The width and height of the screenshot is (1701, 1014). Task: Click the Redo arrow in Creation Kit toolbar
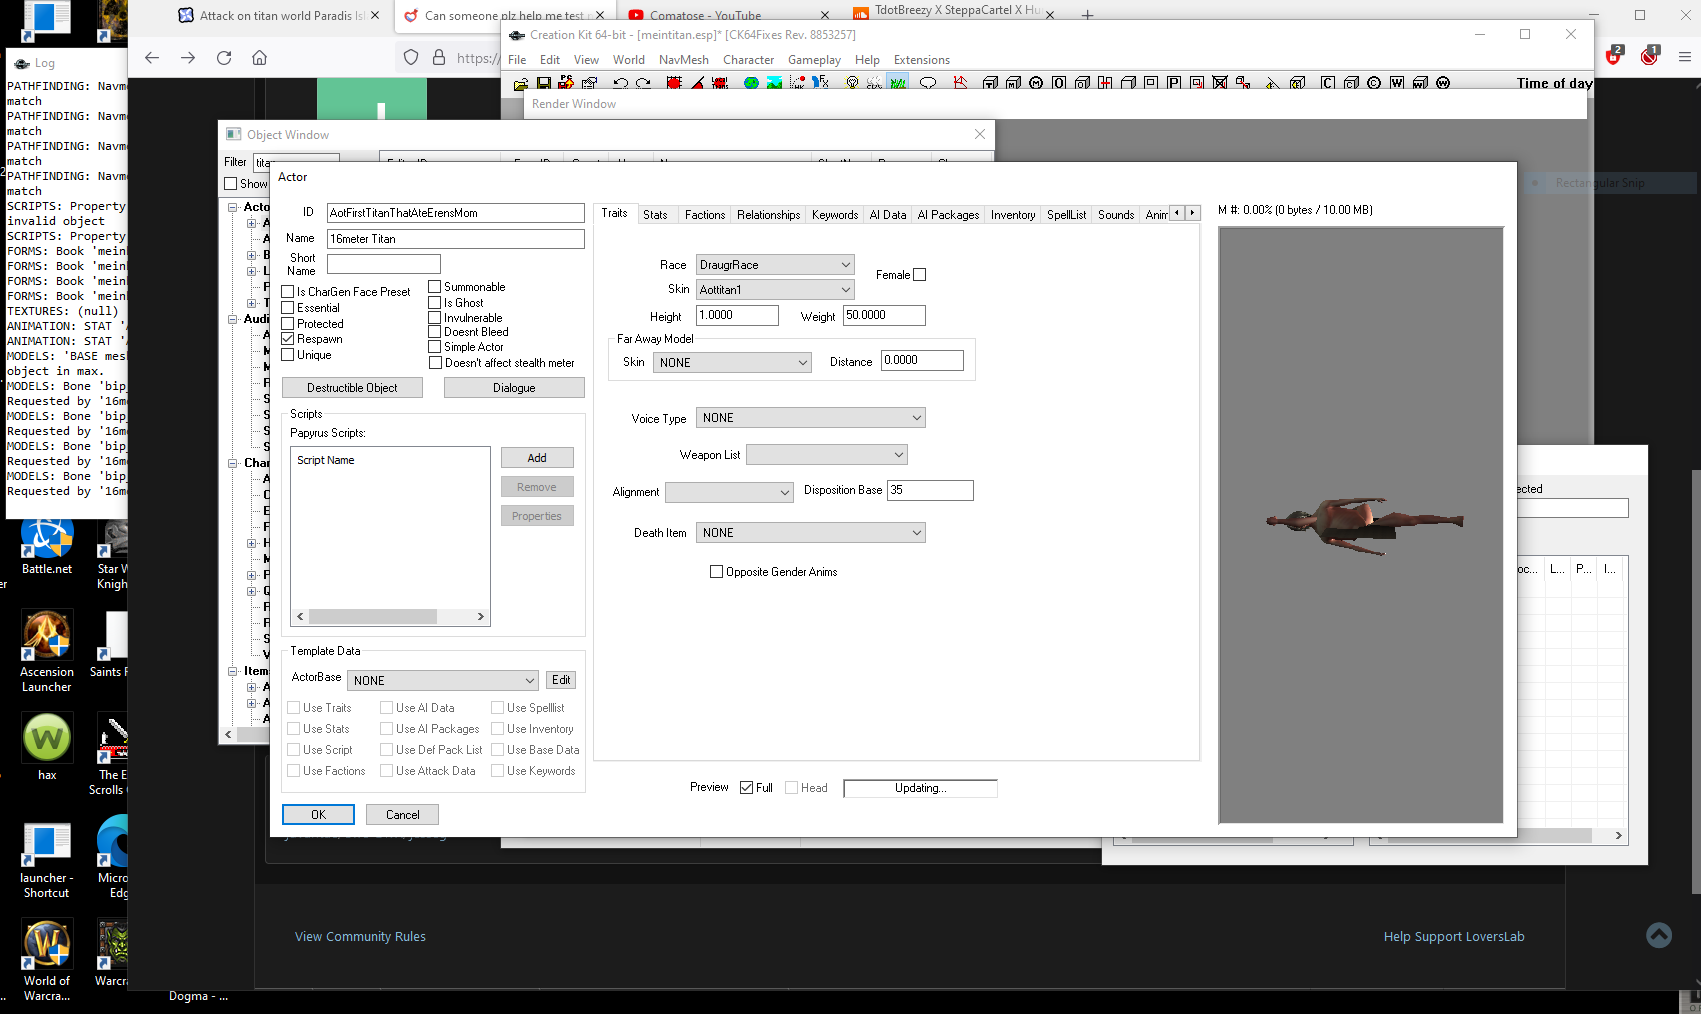(643, 83)
